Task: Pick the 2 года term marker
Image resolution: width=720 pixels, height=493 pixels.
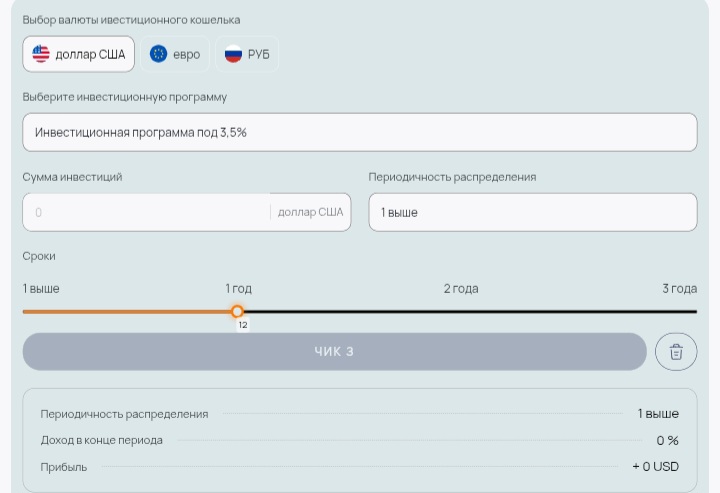Action: 461,289
